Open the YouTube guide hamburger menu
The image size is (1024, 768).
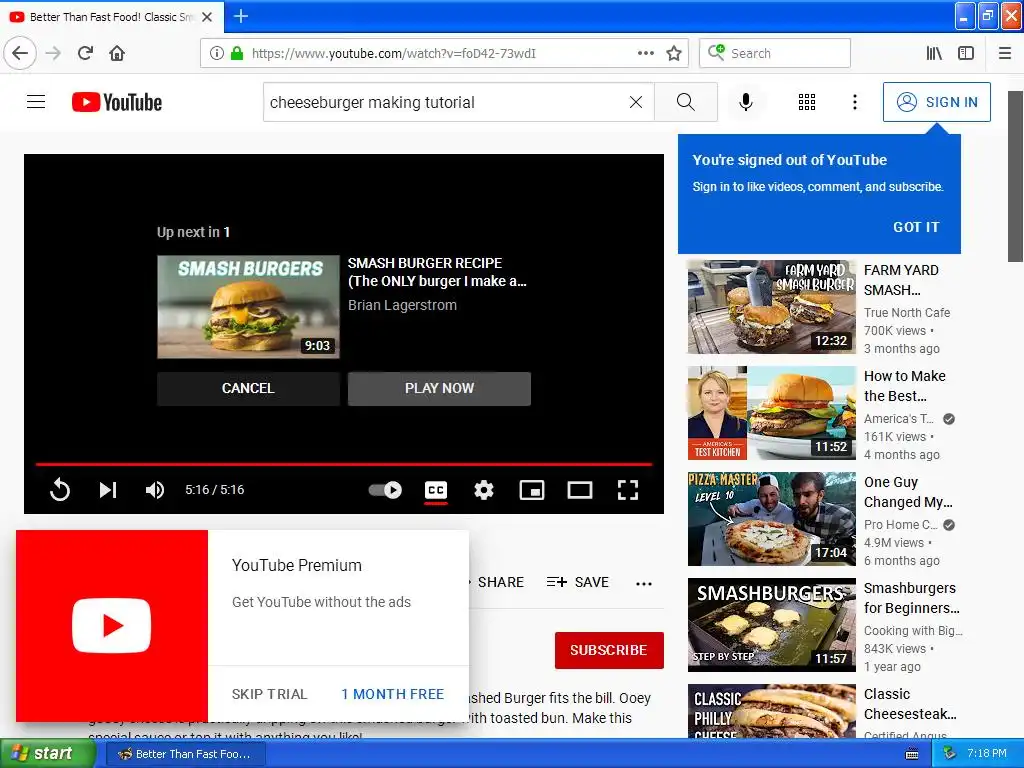[36, 102]
